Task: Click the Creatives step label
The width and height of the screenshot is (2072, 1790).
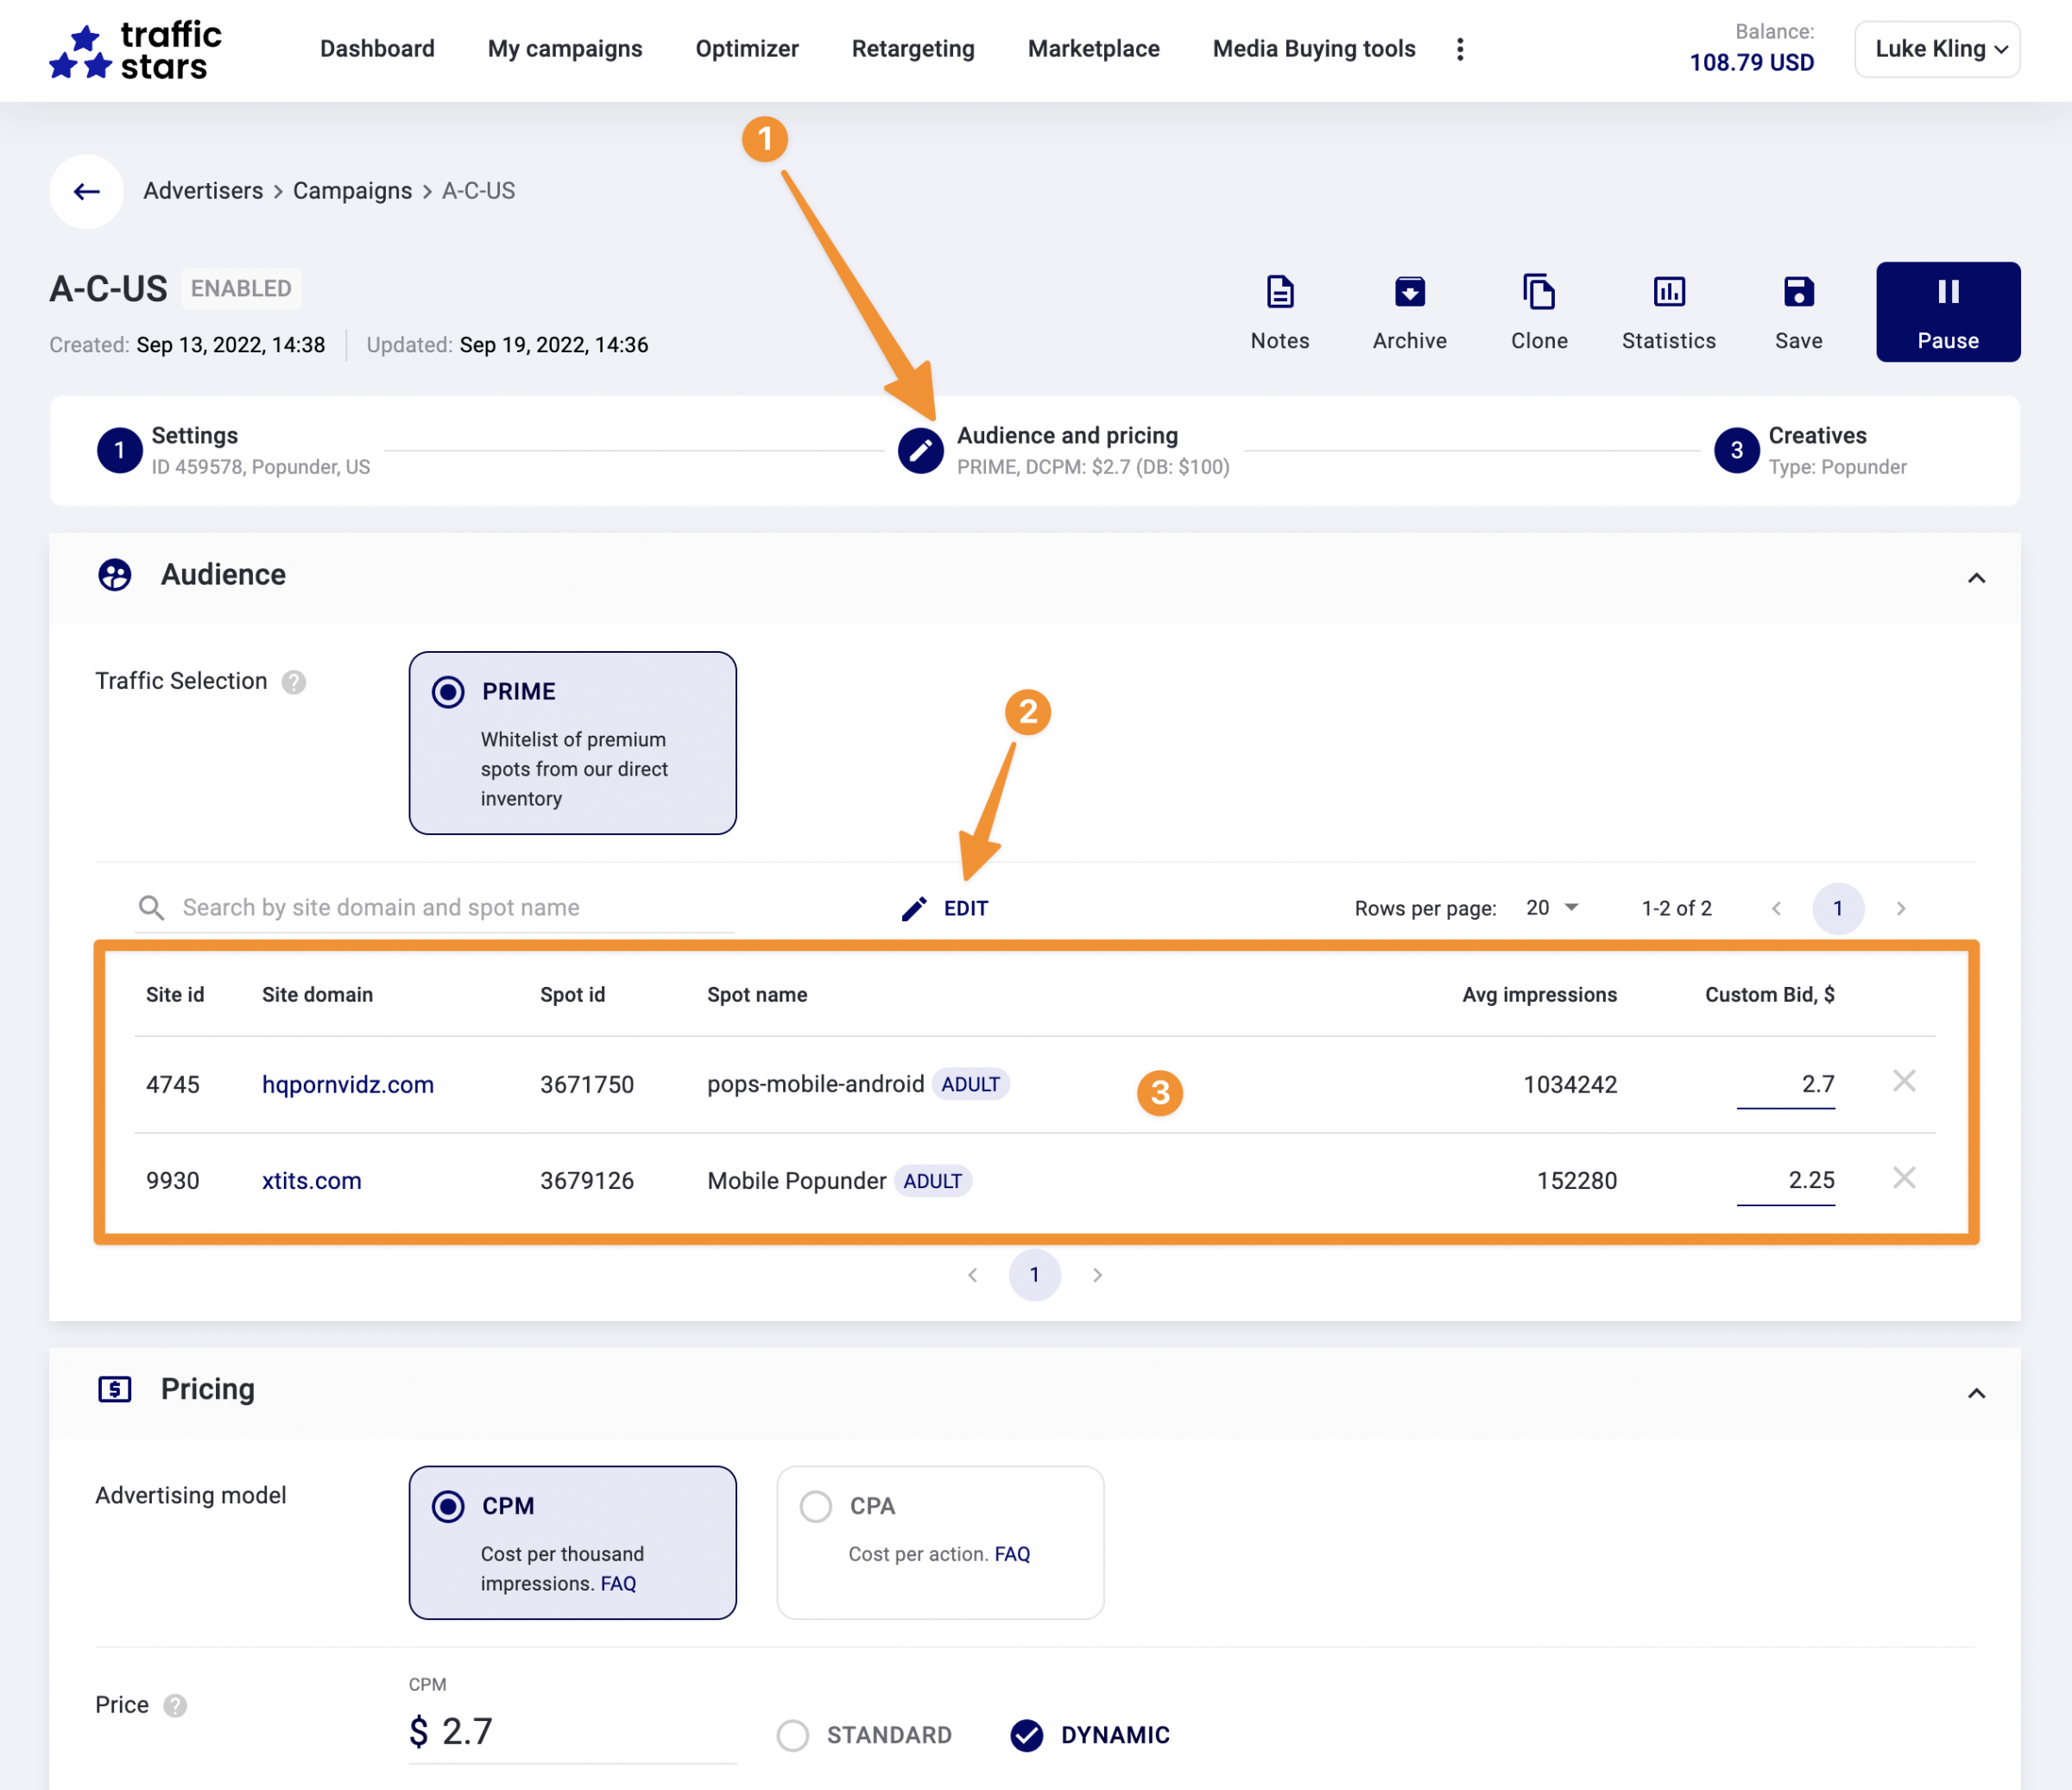Action: (1817, 436)
